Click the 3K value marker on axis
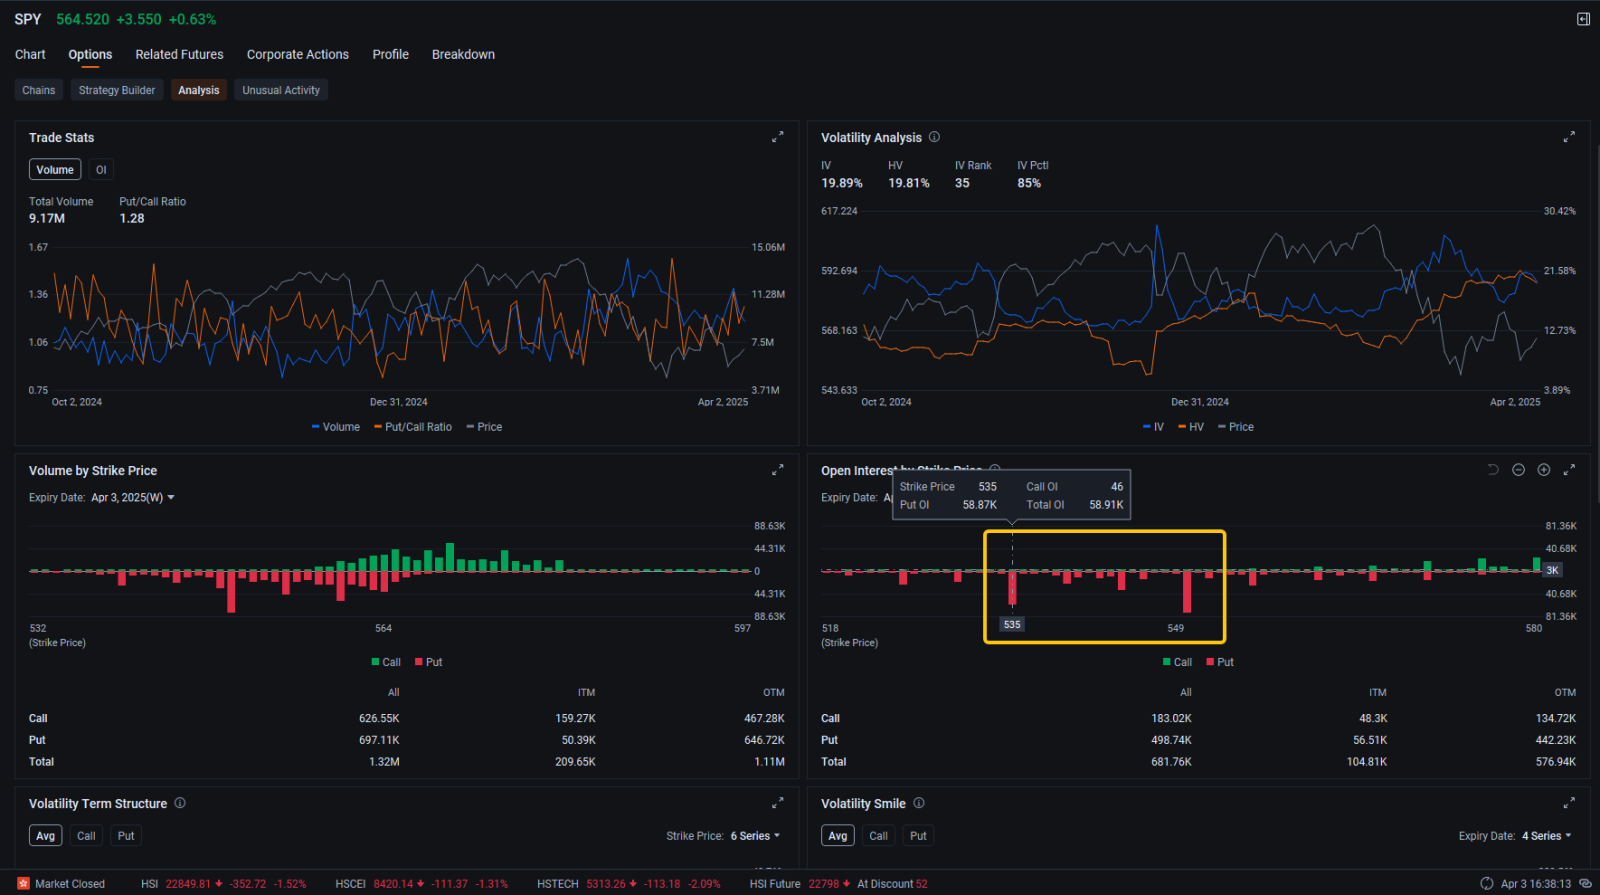1600x895 pixels. pos(1552,570)
